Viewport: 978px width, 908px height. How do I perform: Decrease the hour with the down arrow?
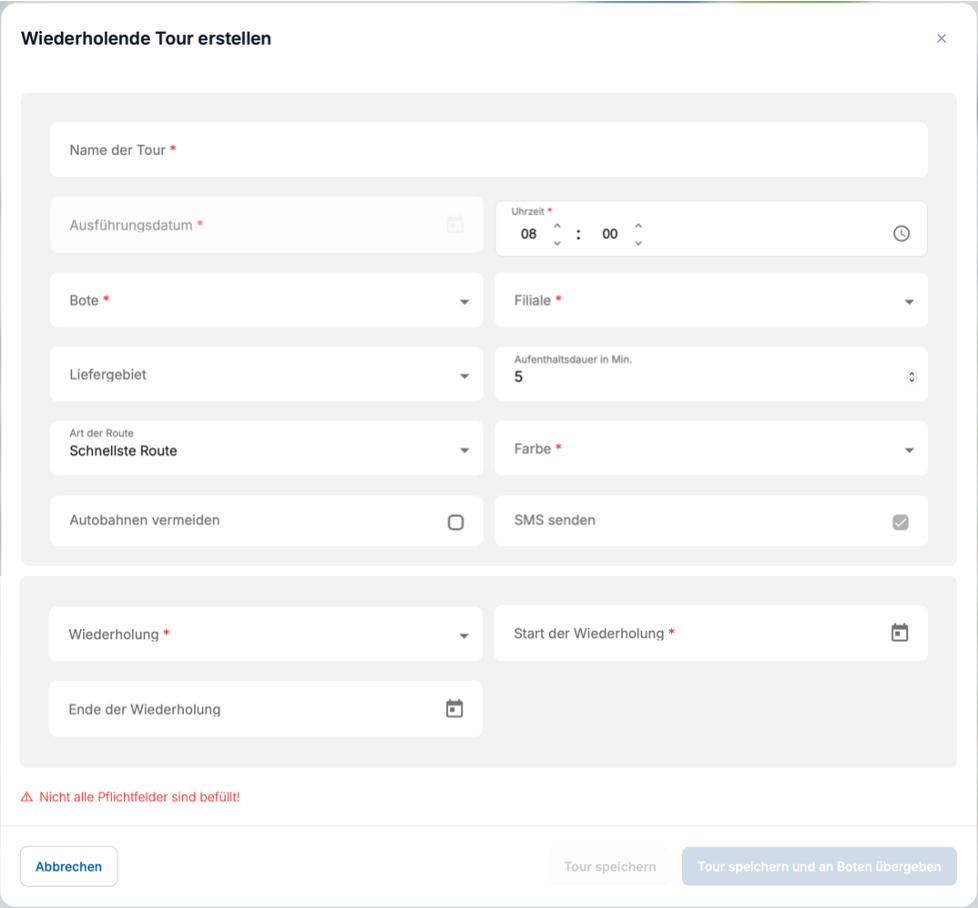pyautogui.click(x=557, y=243)
